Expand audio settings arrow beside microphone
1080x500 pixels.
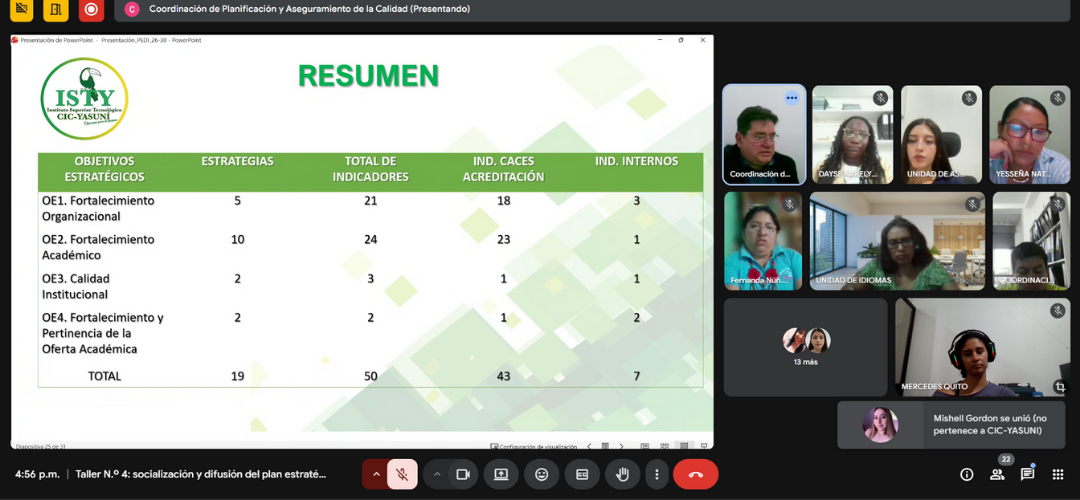coord(376,474)
